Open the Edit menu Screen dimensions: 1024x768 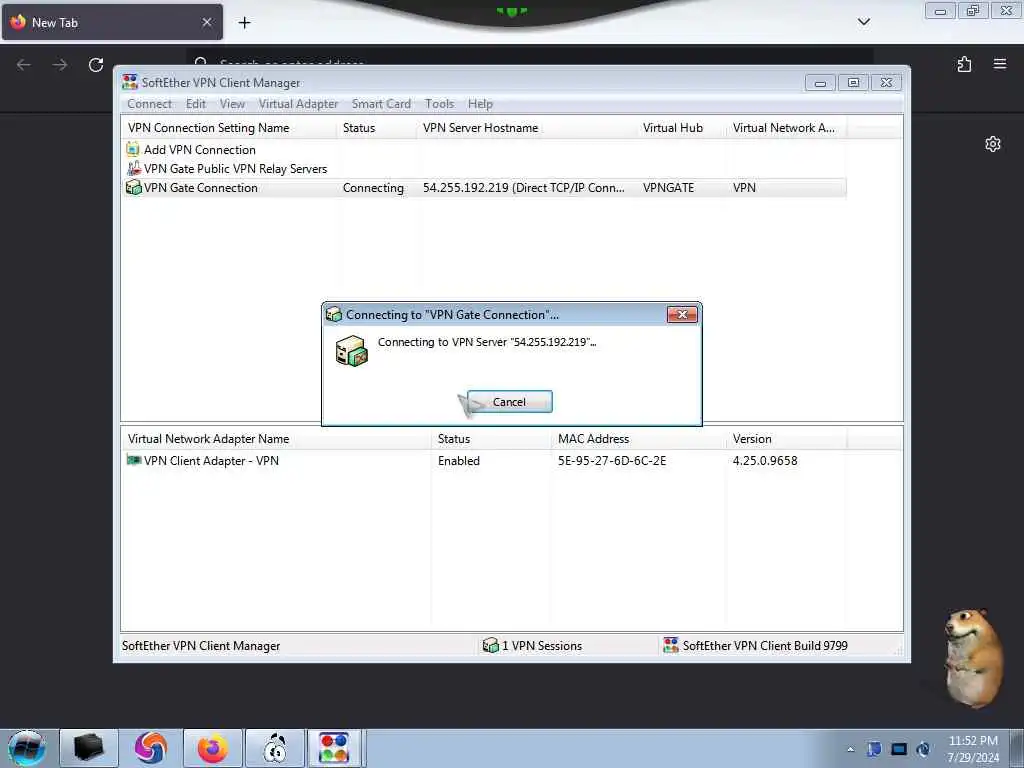point(195,104)
